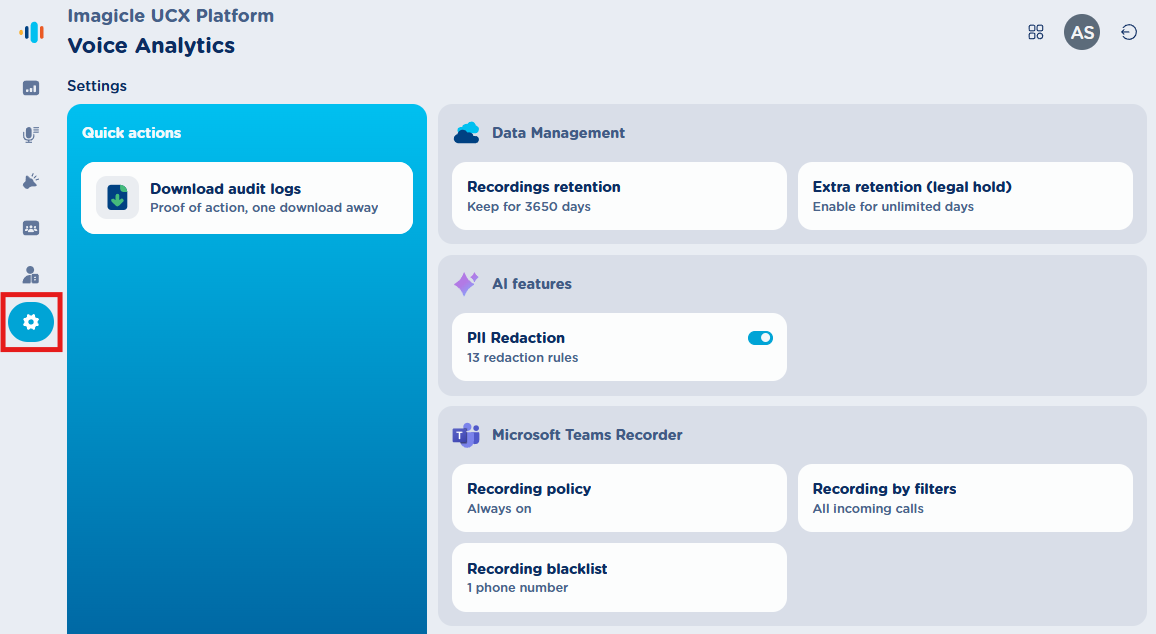Click the audit log download file icon
This screenshot has height=634, width=1156.
117,198
